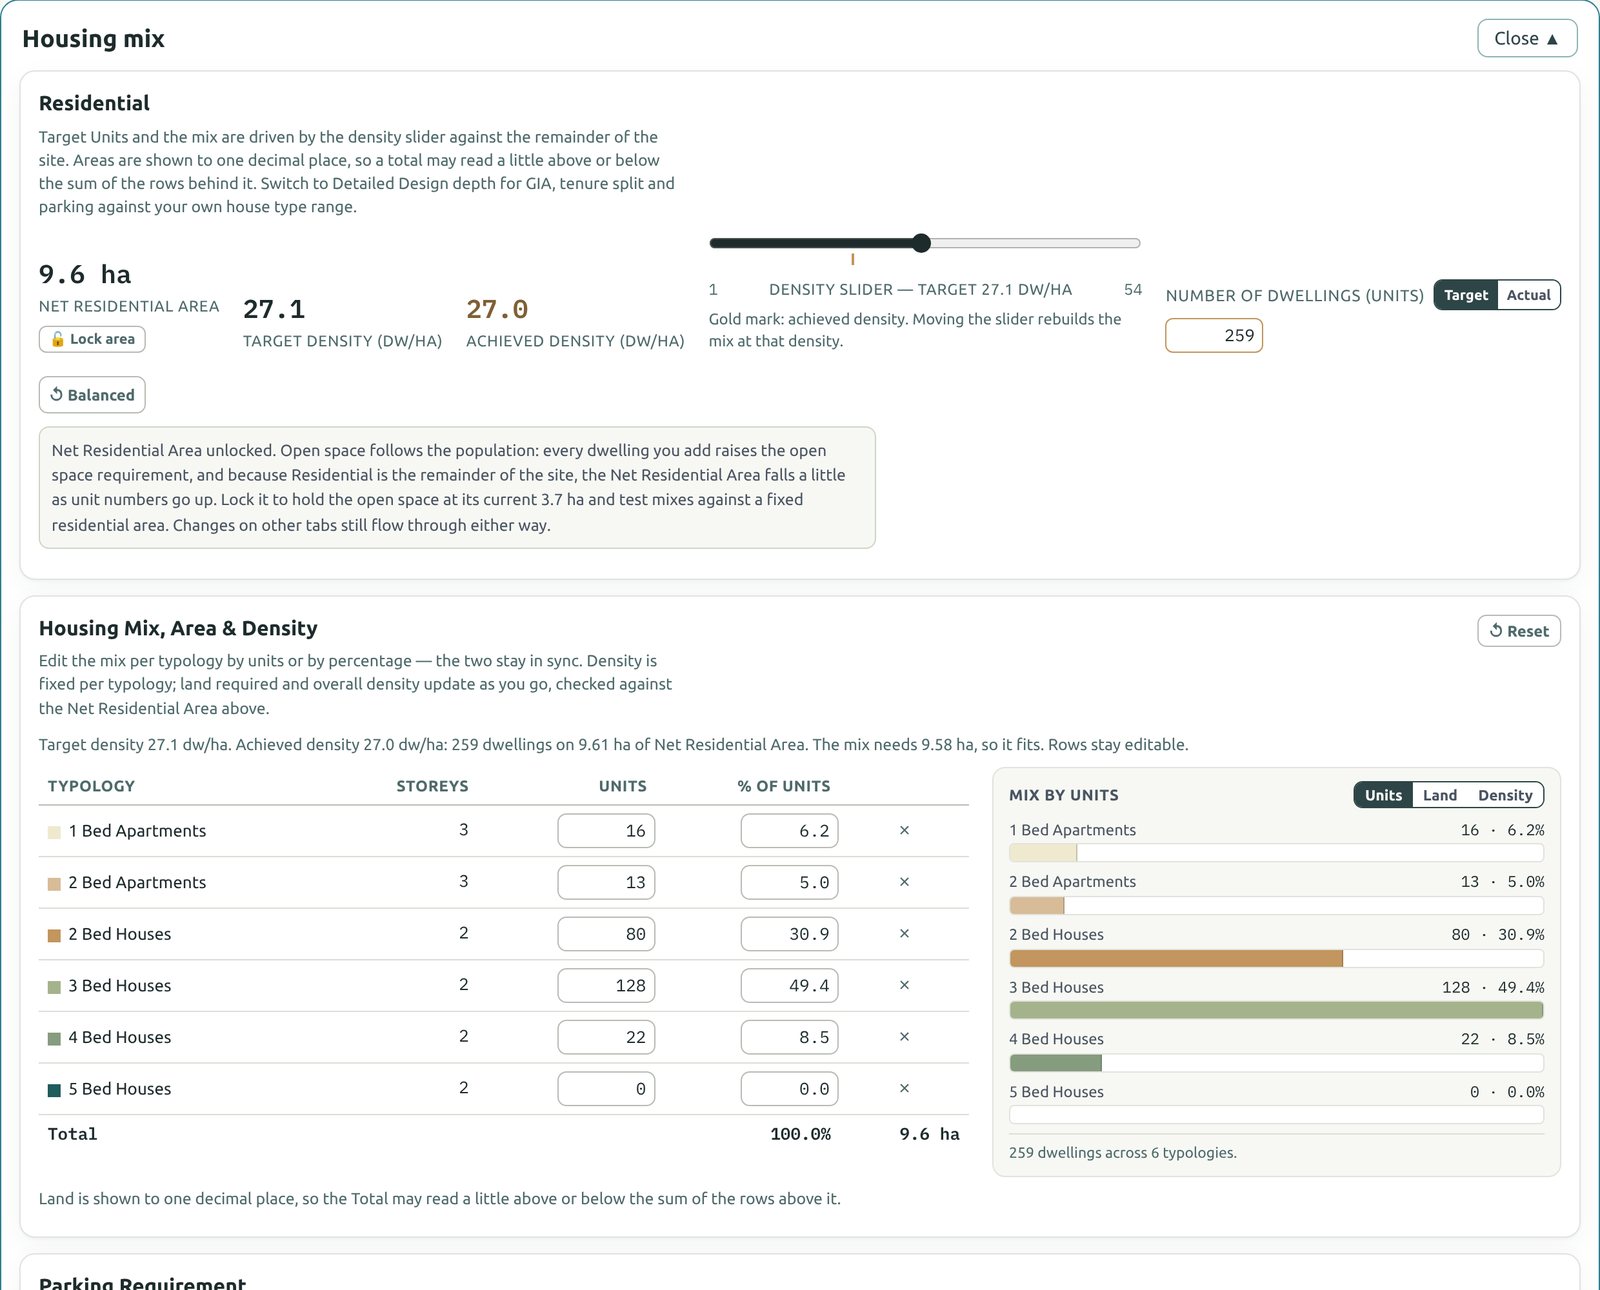Image resolution: width=1600 pixels, height=1290 pixels.
Task: Click '259 dwellings across 6 typologies.' text
Action: pos(1122,1153)
